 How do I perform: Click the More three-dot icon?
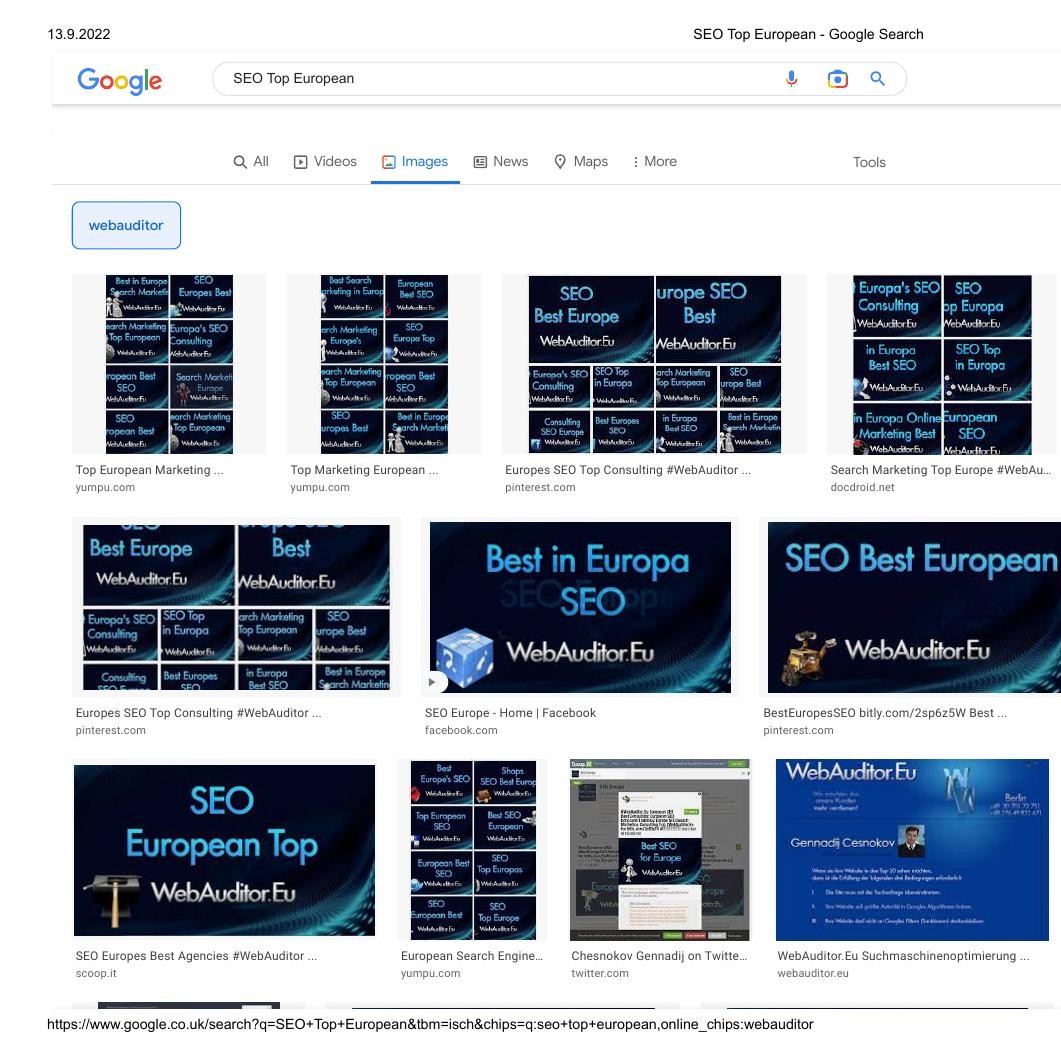click(x=637, y=161)
